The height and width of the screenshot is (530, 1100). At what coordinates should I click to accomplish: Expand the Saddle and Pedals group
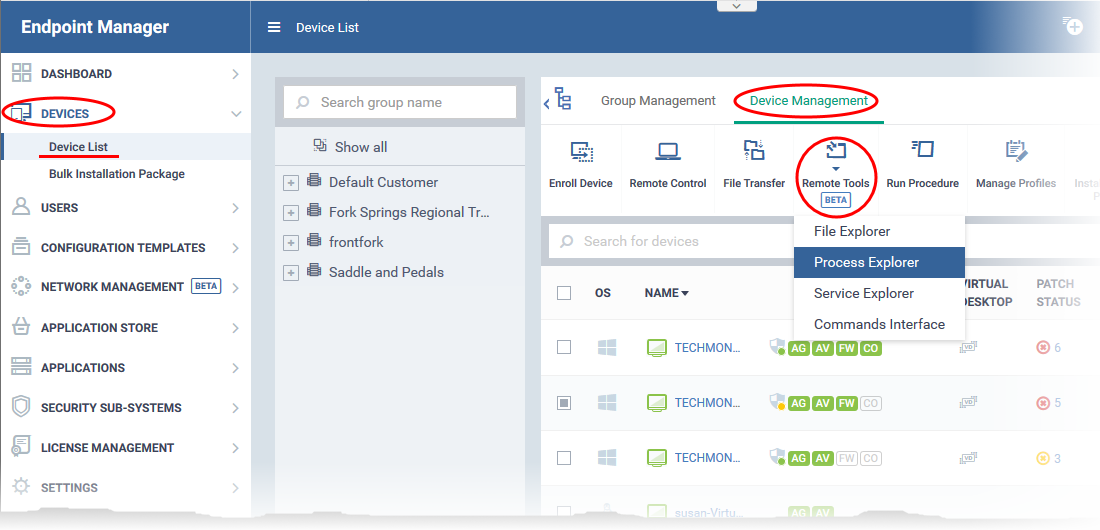tap(290, 273)
